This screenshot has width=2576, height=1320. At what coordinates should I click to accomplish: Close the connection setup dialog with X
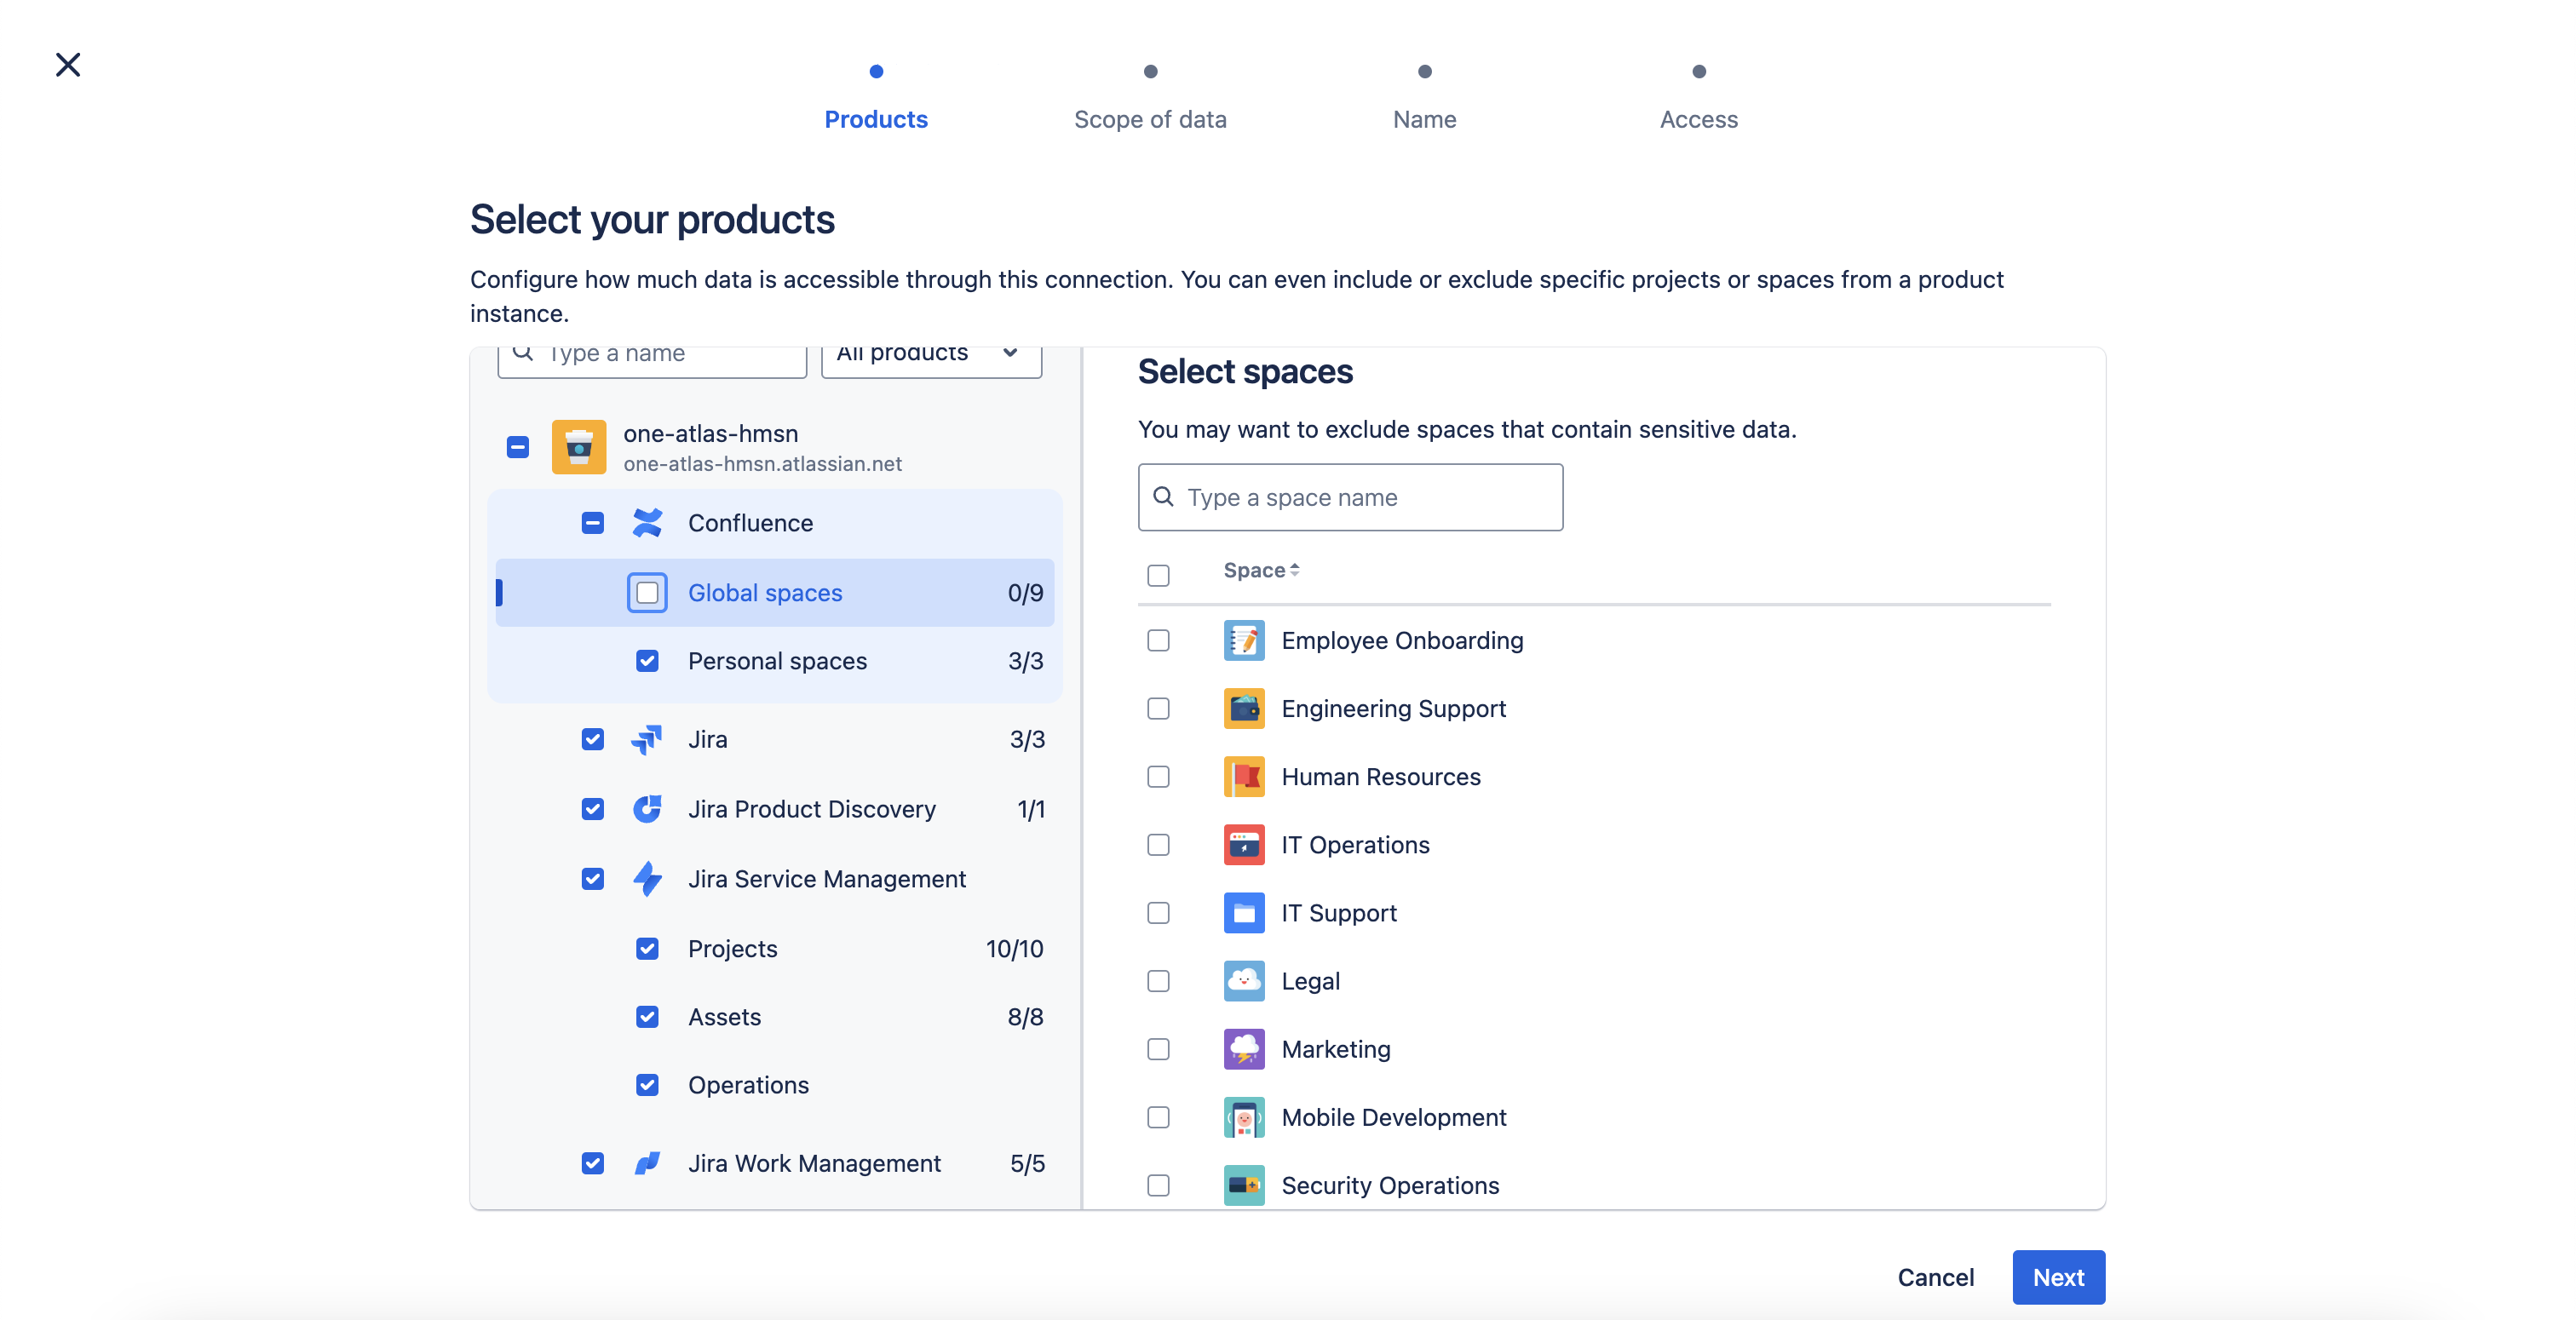point(68,65)
